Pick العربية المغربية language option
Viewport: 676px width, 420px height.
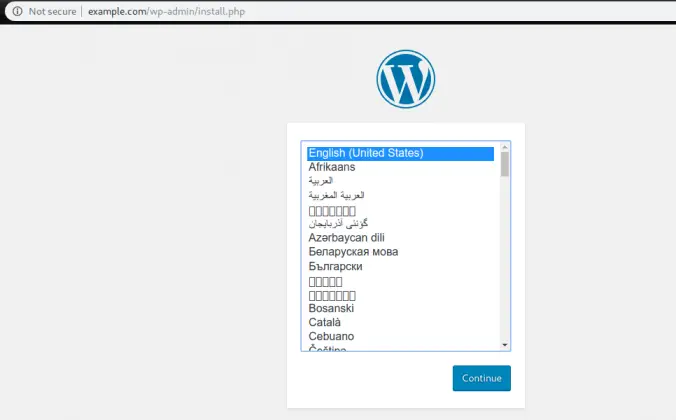pos(337,196)
